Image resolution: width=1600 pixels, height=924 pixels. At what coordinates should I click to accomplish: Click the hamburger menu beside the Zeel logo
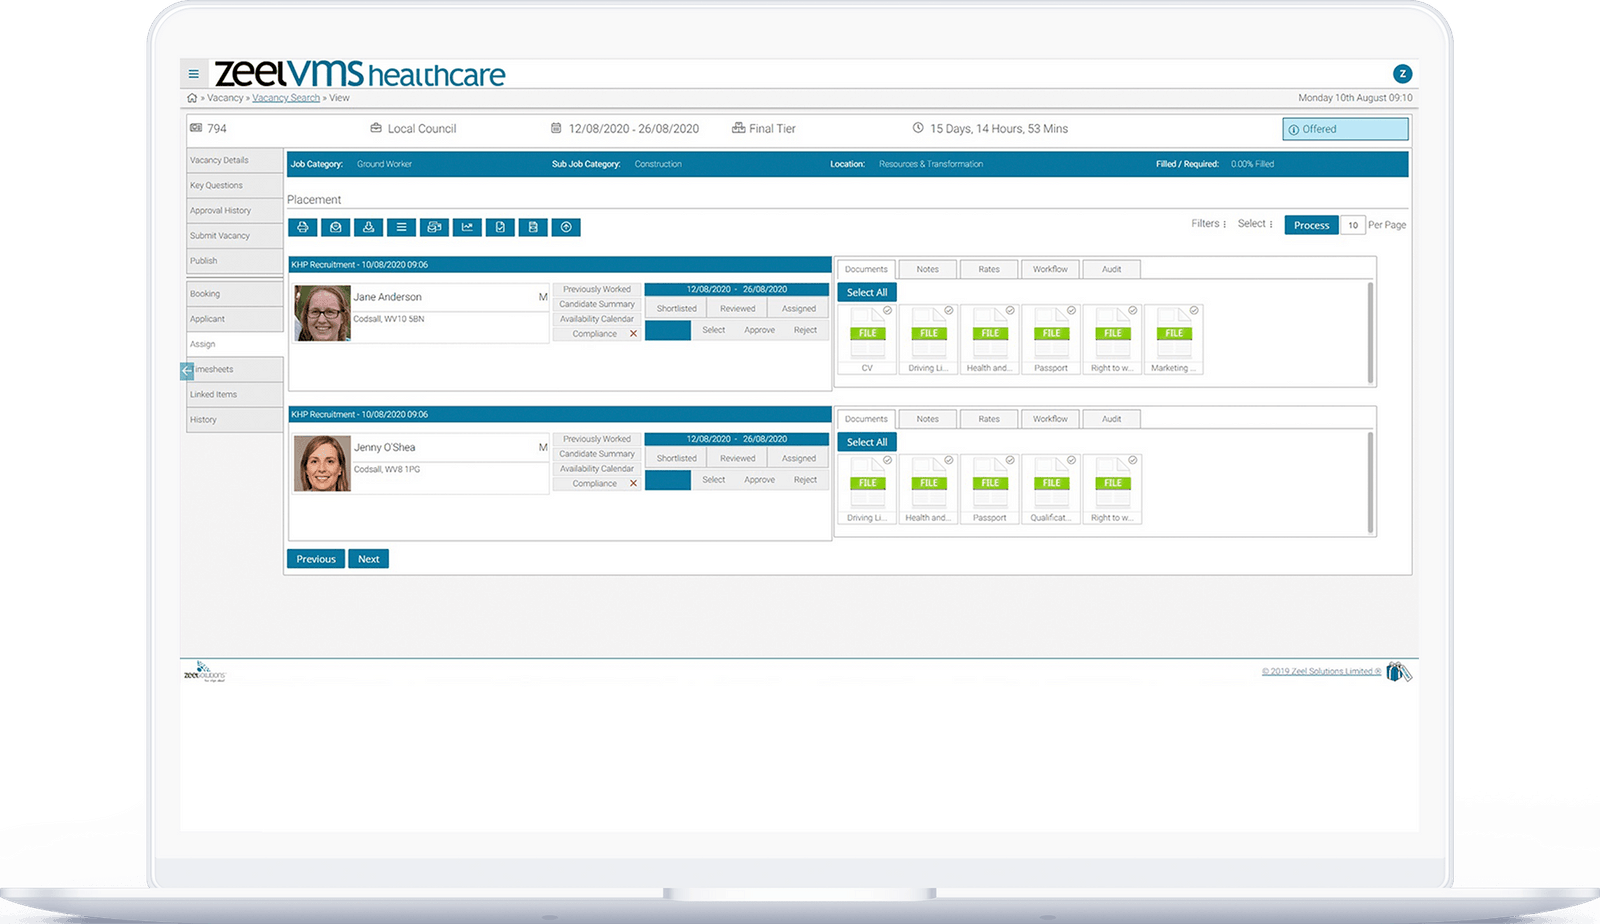coord(193,72)
